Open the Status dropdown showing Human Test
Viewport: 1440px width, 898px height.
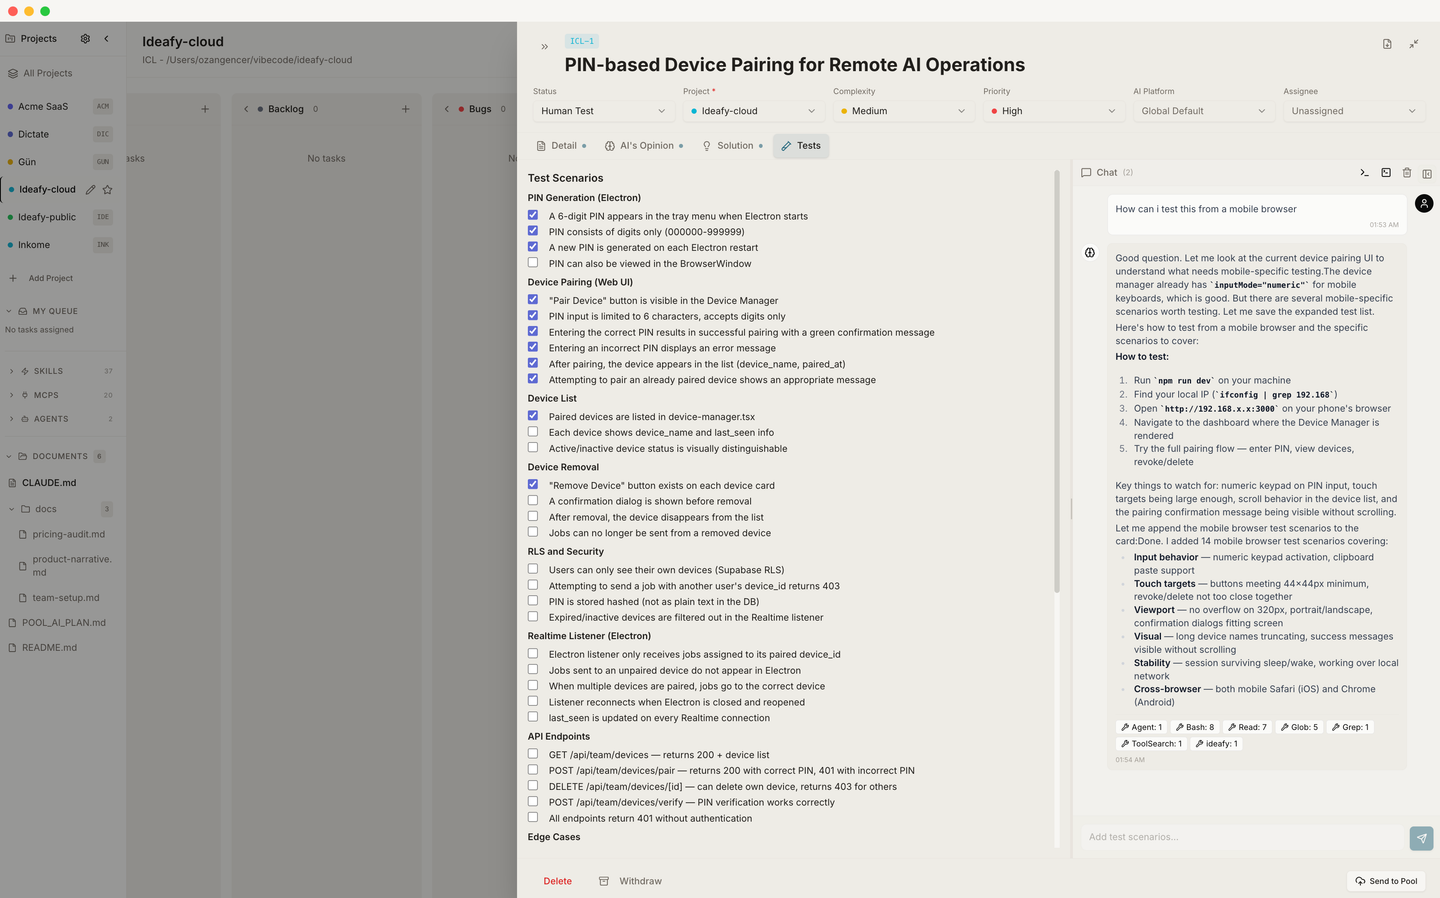click(603, 111)
